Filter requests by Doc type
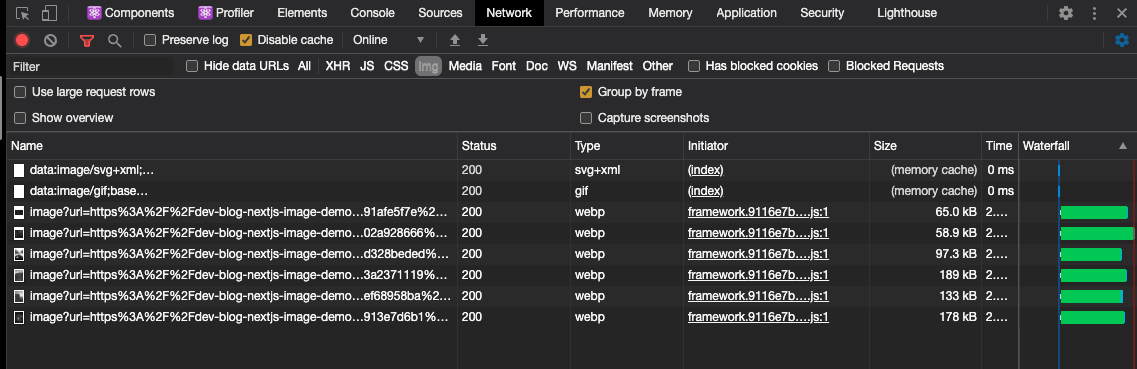The width and height of the screenshot is (1137, 369). tap(537, 66)
